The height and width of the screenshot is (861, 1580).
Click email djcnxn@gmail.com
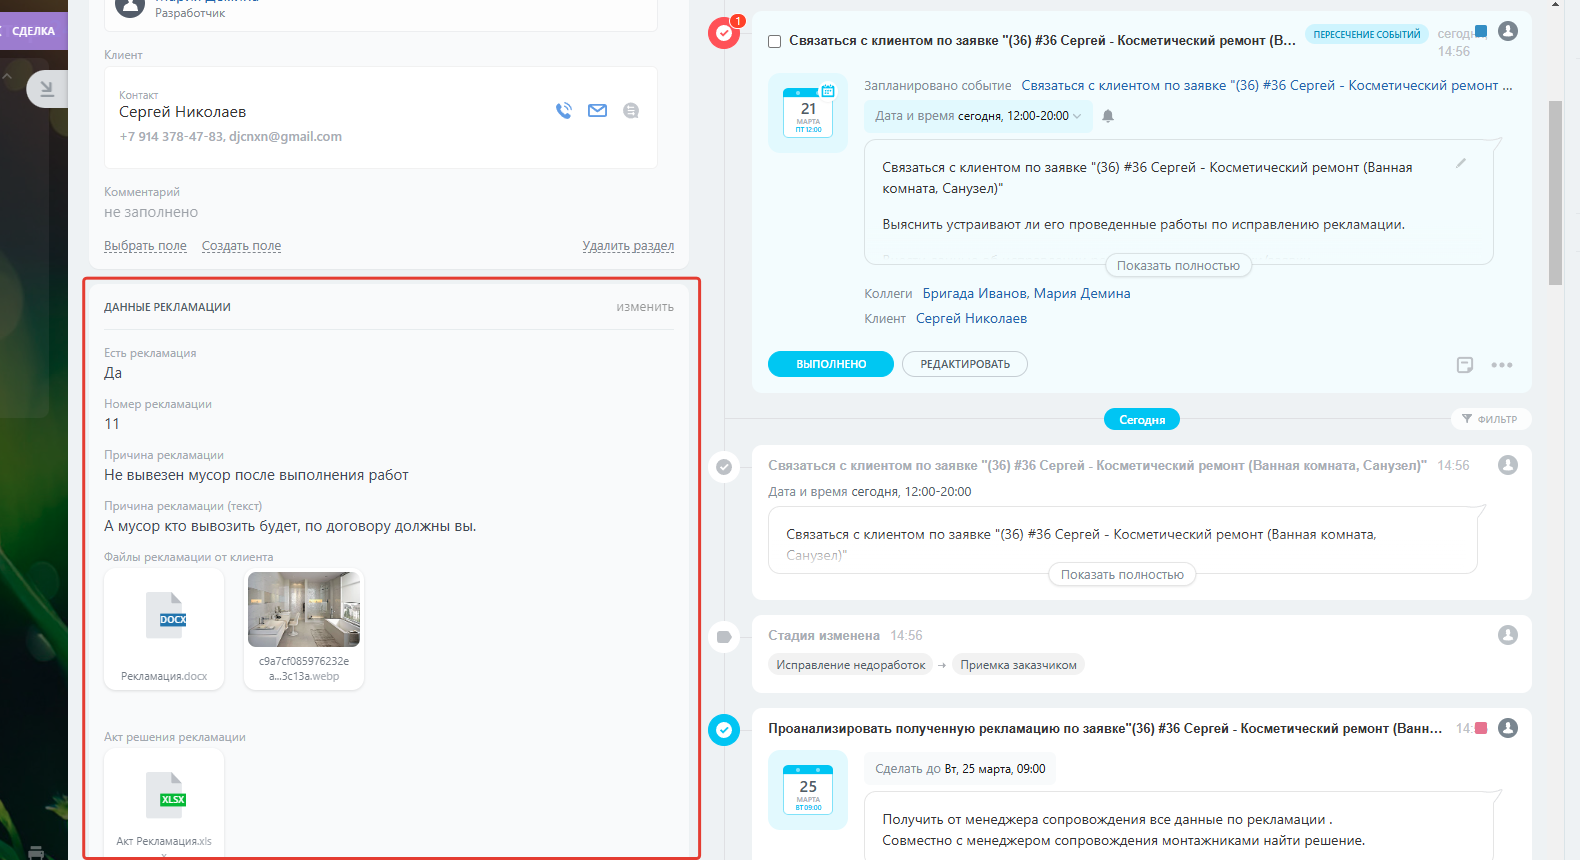285,137
